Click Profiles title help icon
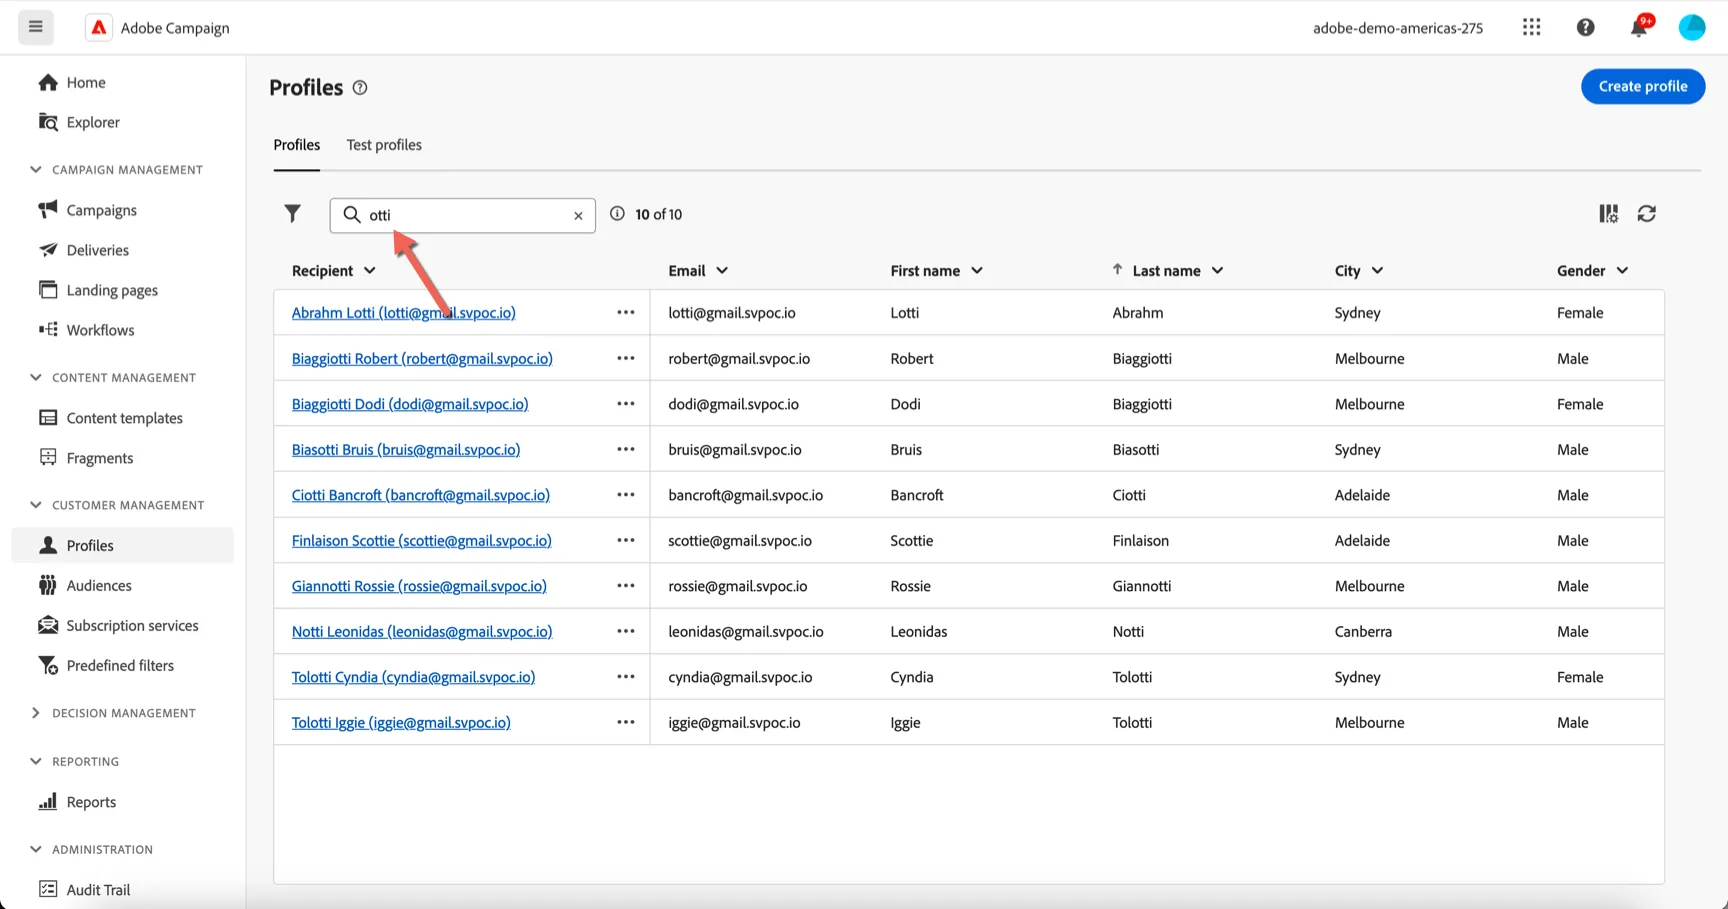 [360, 88]
